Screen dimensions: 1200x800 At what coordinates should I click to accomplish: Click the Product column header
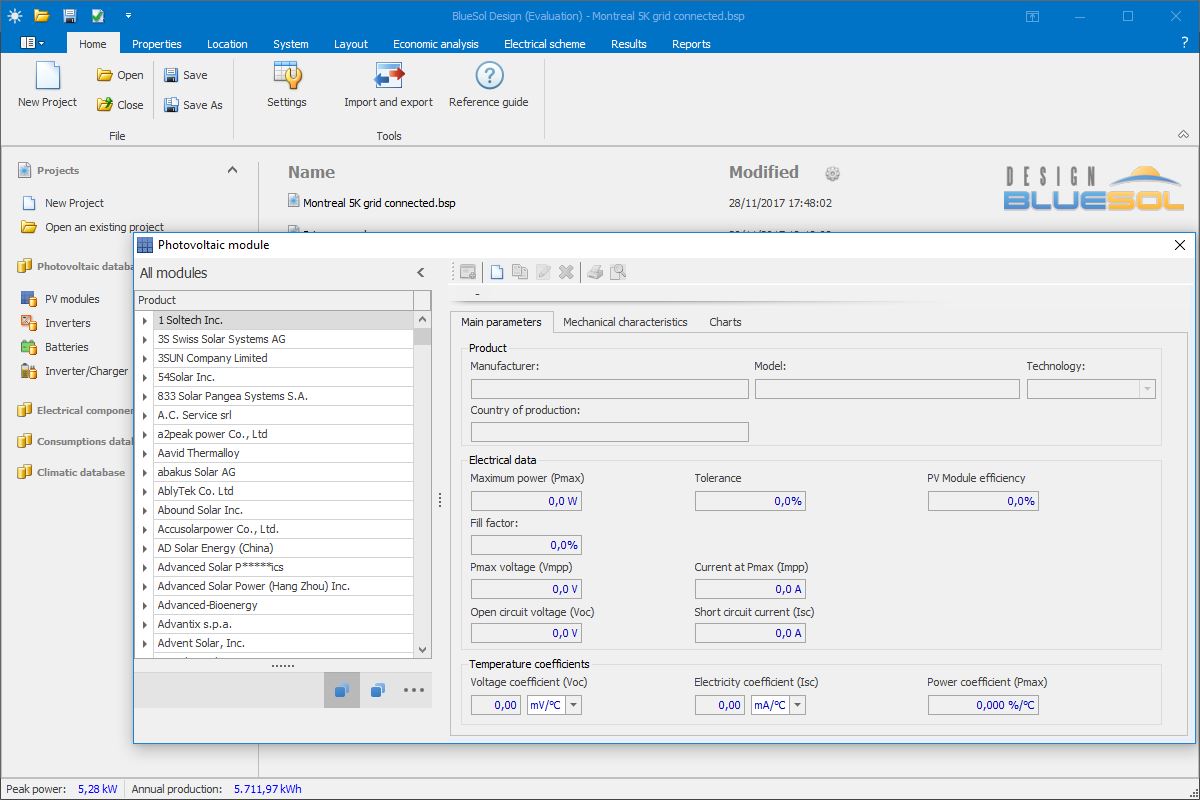[274, 300]
